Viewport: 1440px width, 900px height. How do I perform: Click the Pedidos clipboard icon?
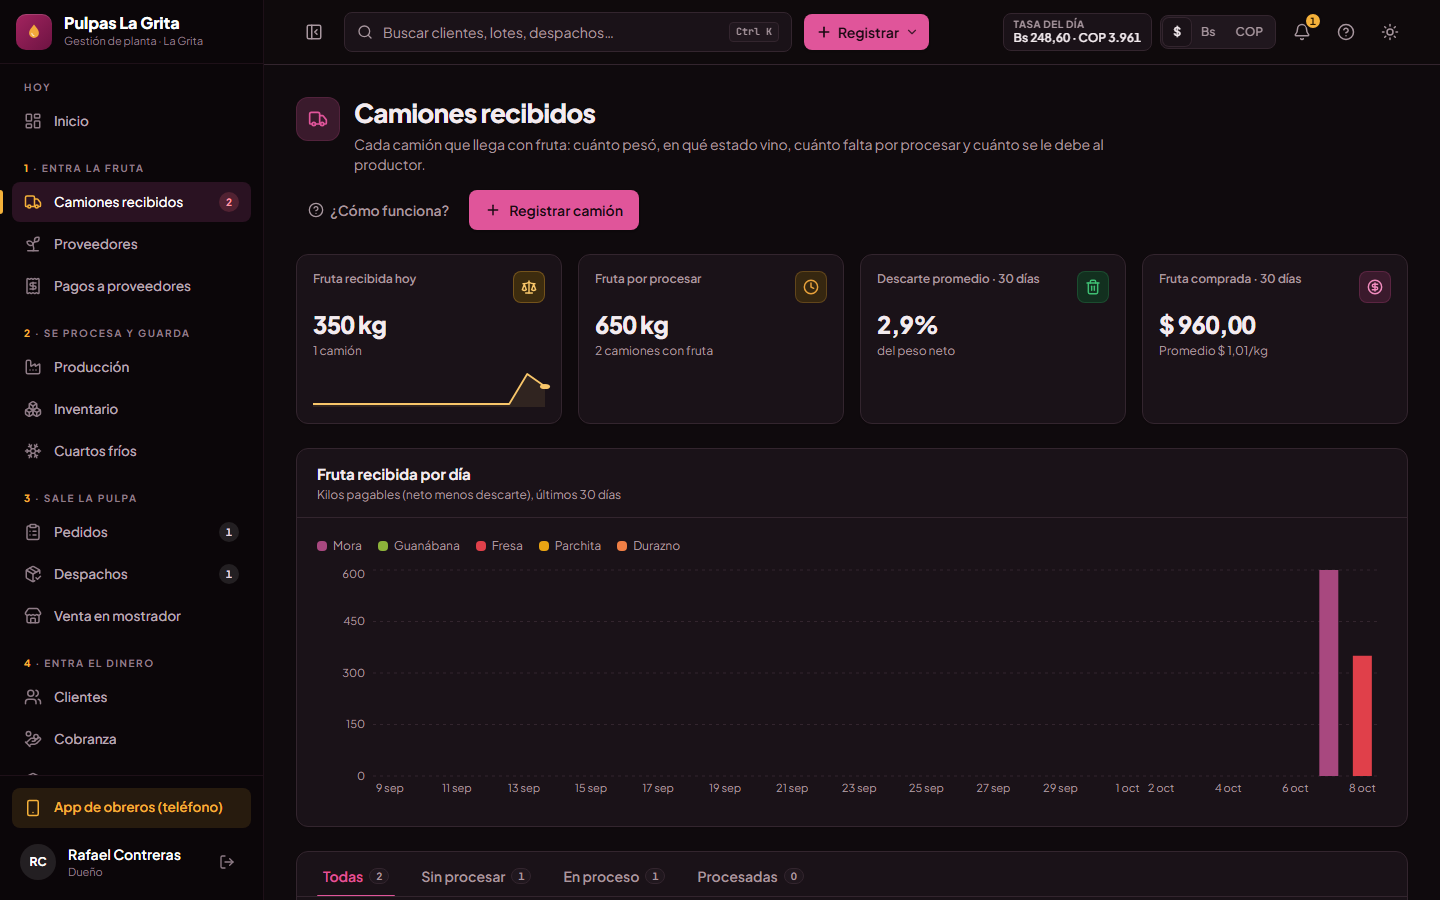coord(33,532)
